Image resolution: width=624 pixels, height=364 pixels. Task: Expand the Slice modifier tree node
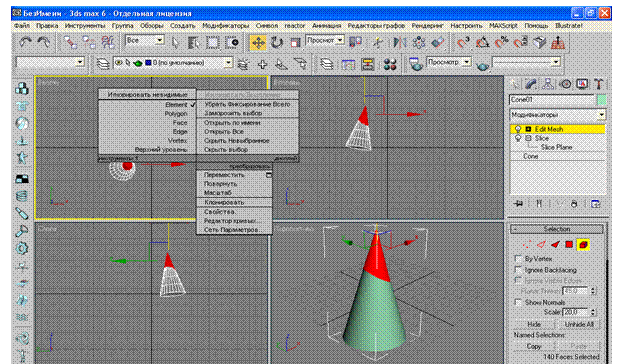[528, 138]
